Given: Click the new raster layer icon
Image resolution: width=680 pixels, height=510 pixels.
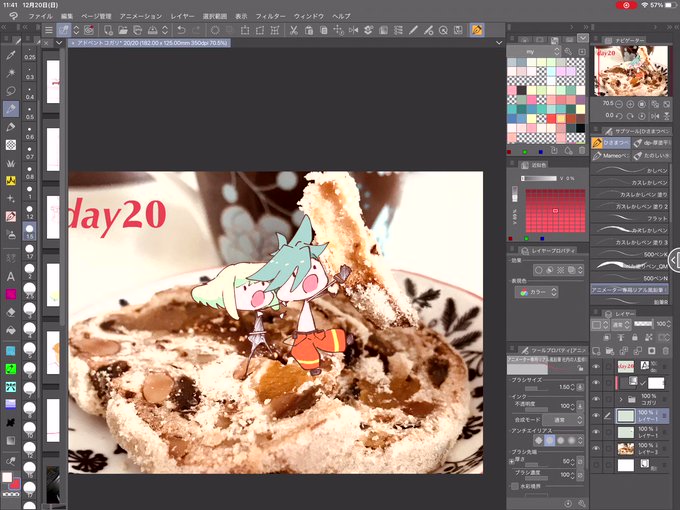Looking at the screenshot, I should tap(596, 350).
